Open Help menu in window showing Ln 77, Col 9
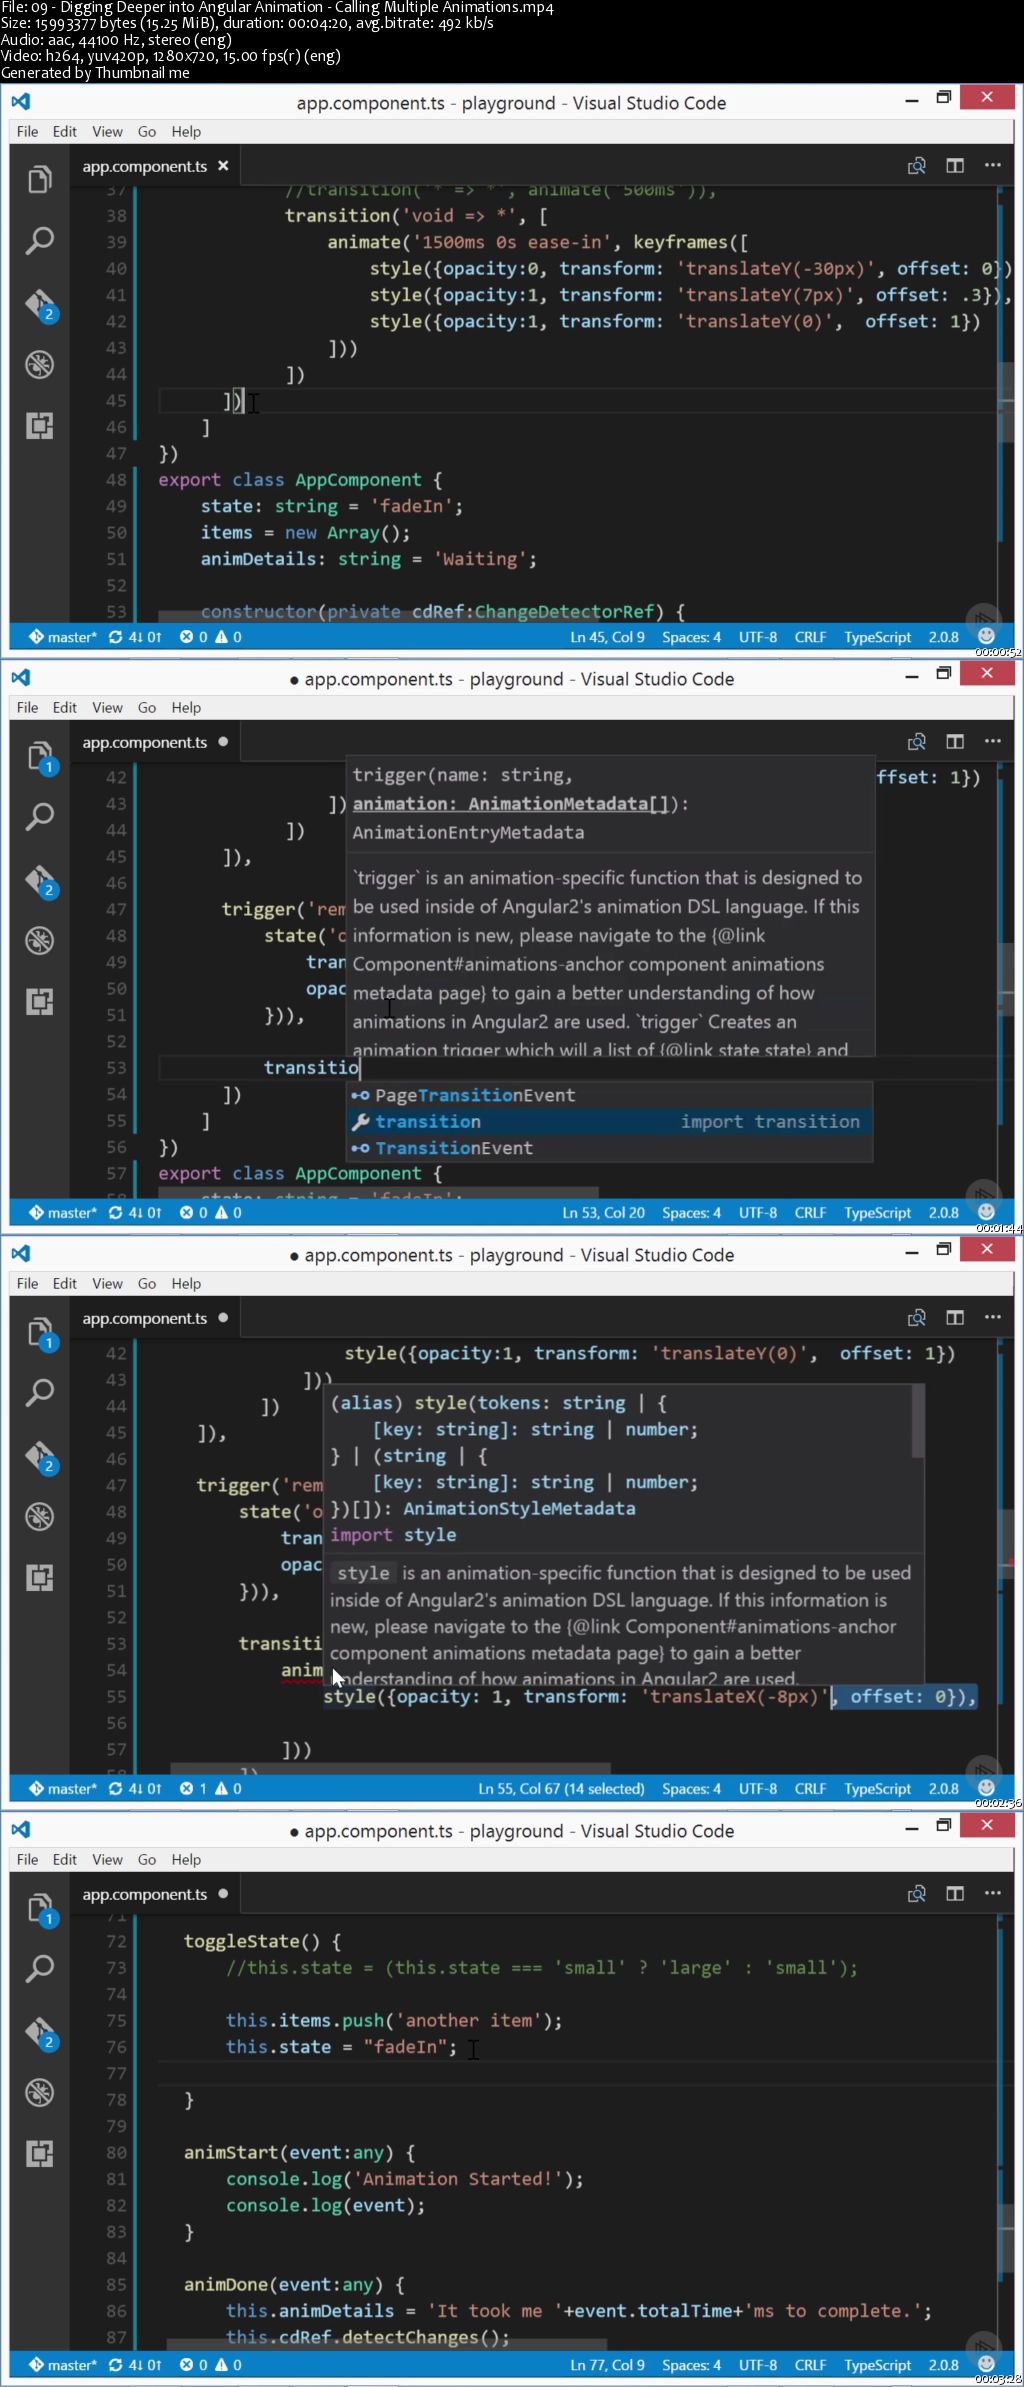 186,1859
